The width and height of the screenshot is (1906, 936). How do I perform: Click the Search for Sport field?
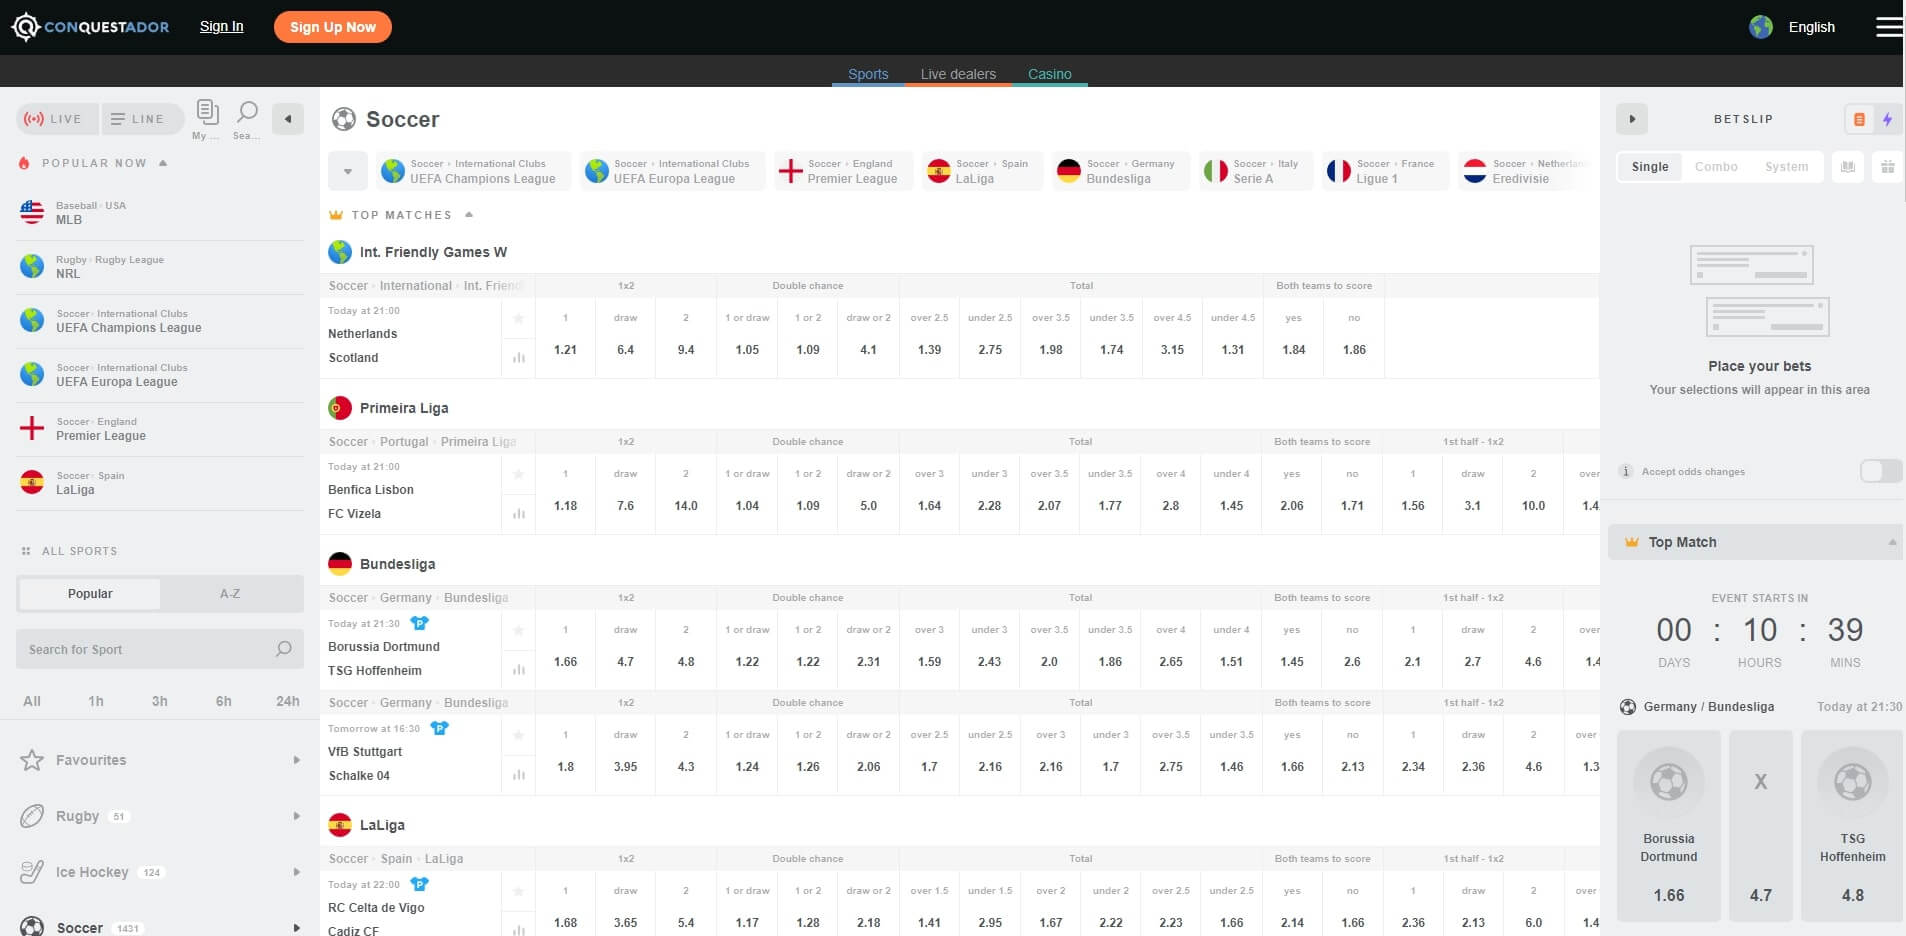150,649
